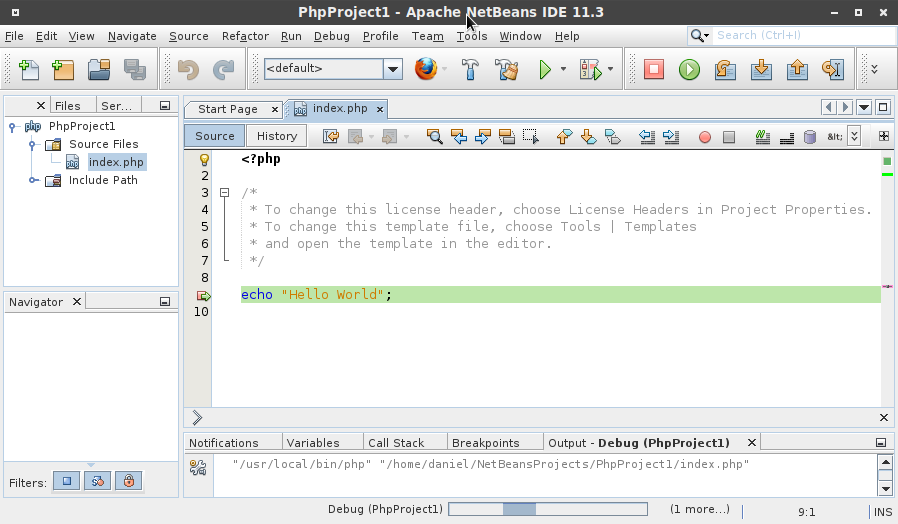This screenshot has height=524, width=898.
Task: Click output panel scrollbar down arrow
Action: pyautogui.click(x=886, y=488)
